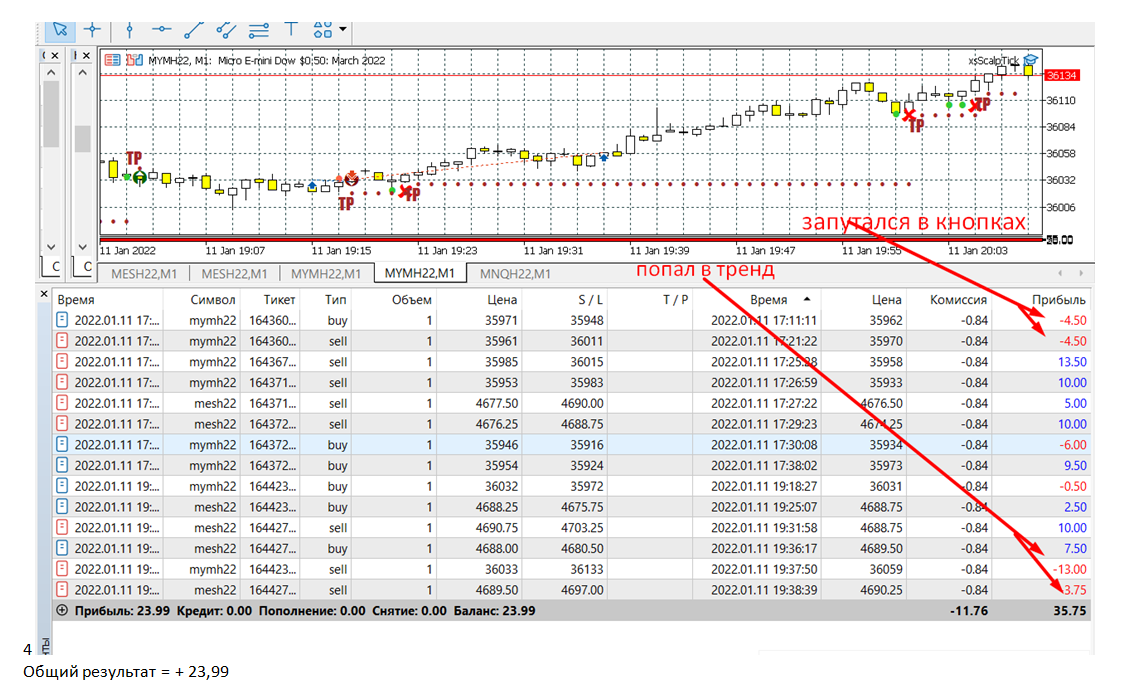Choose the vertical line drawing tool

point(129,28)
